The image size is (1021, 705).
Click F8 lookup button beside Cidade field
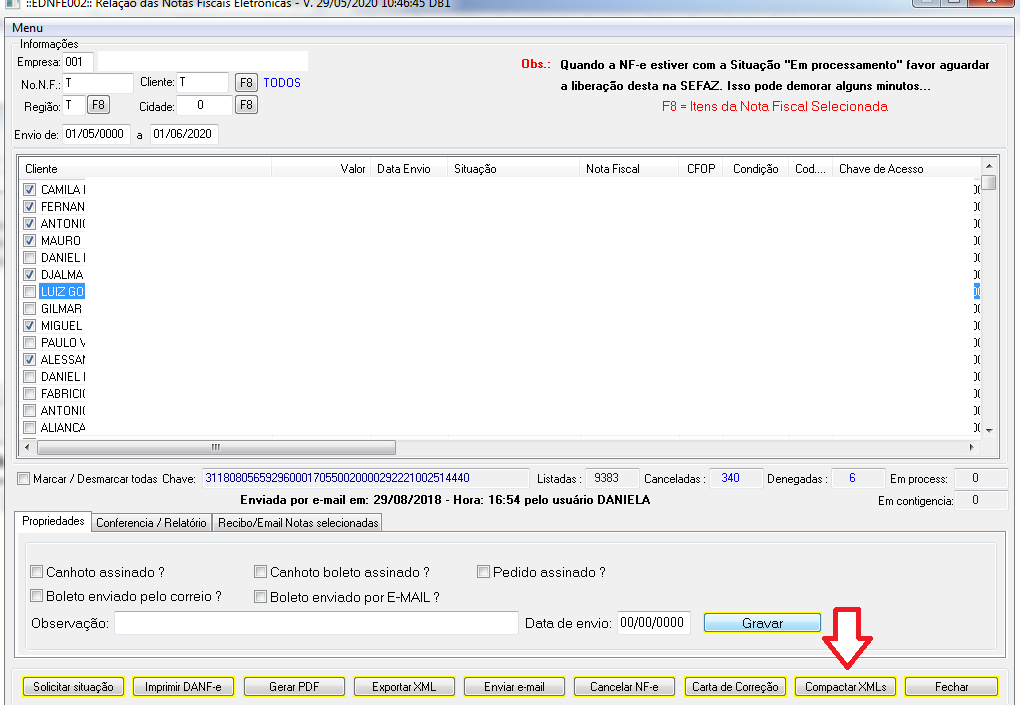click(246, 105)
